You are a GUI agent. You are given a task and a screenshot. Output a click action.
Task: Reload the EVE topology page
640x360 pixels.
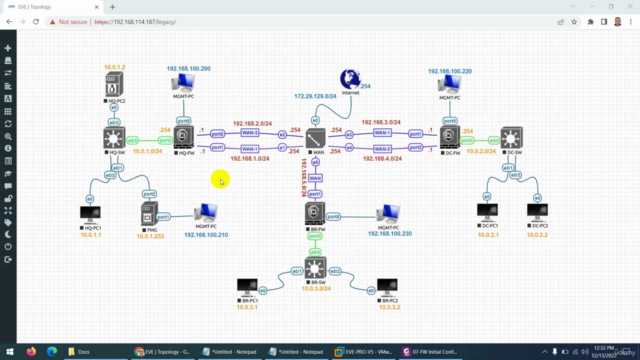point(36,22)
